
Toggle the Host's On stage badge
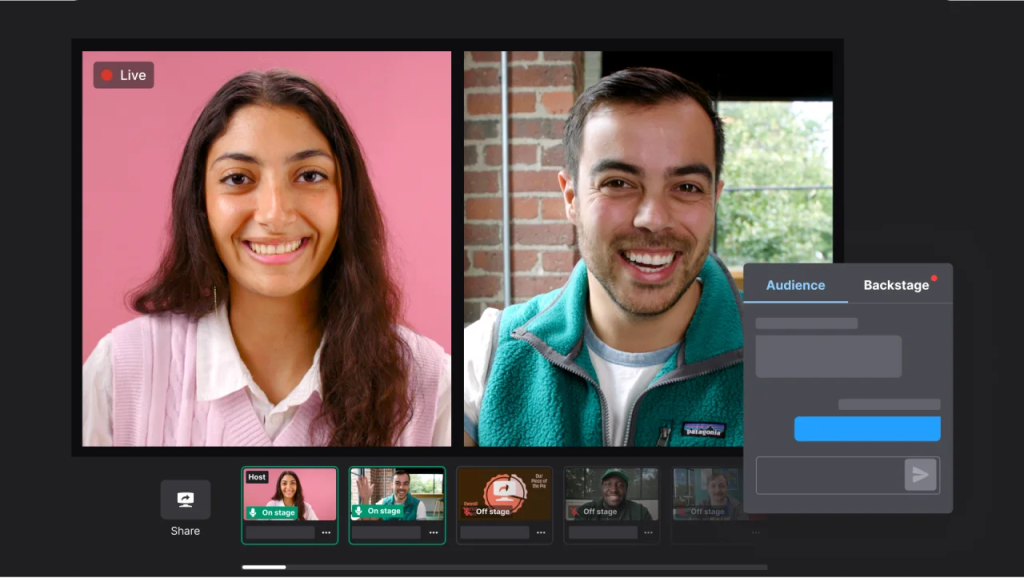pos(272,513)
